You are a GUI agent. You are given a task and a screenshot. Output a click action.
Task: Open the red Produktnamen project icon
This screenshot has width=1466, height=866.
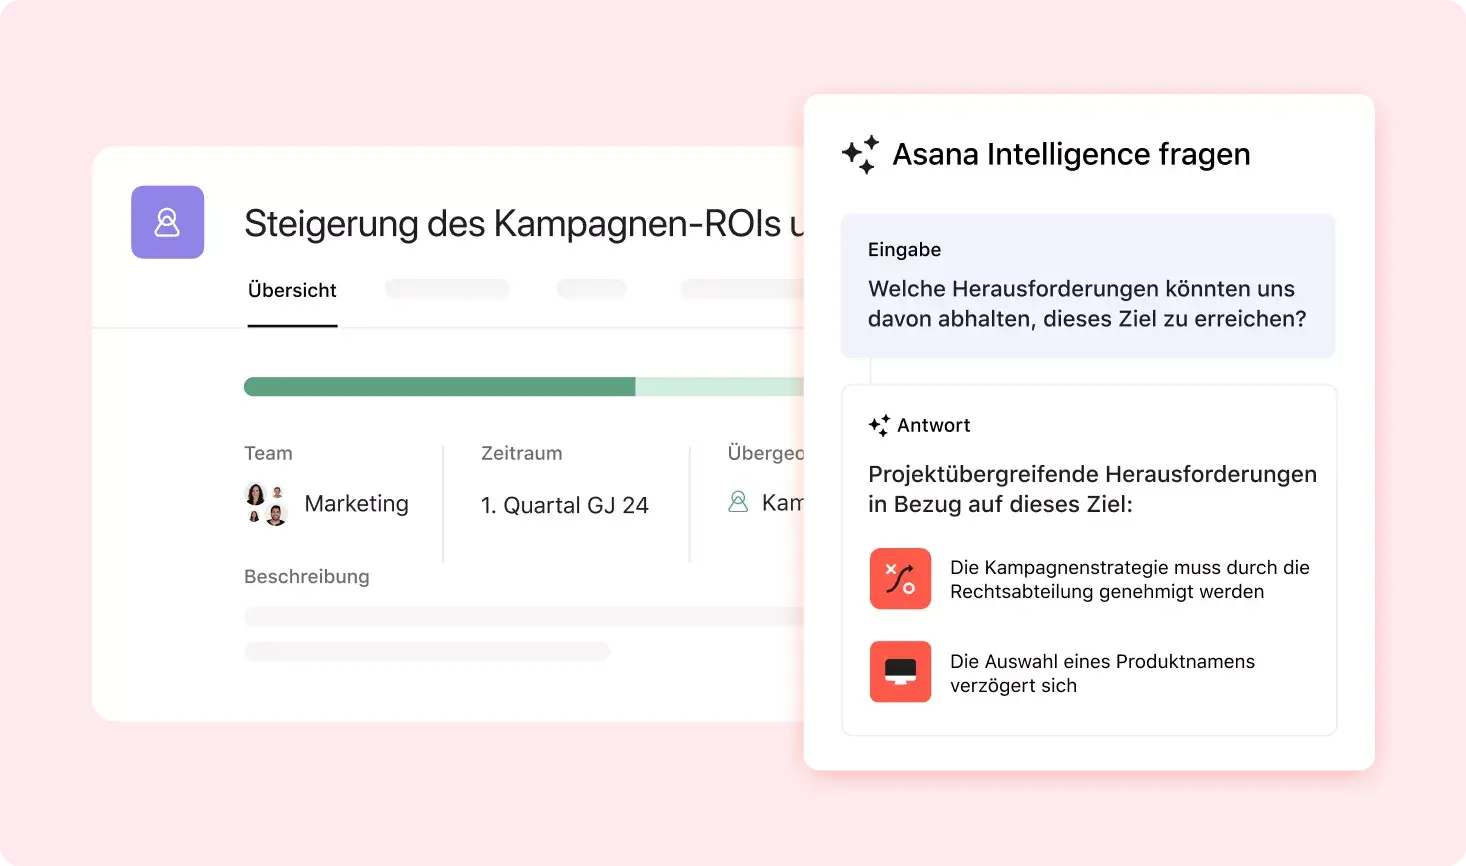click(900, 672)
